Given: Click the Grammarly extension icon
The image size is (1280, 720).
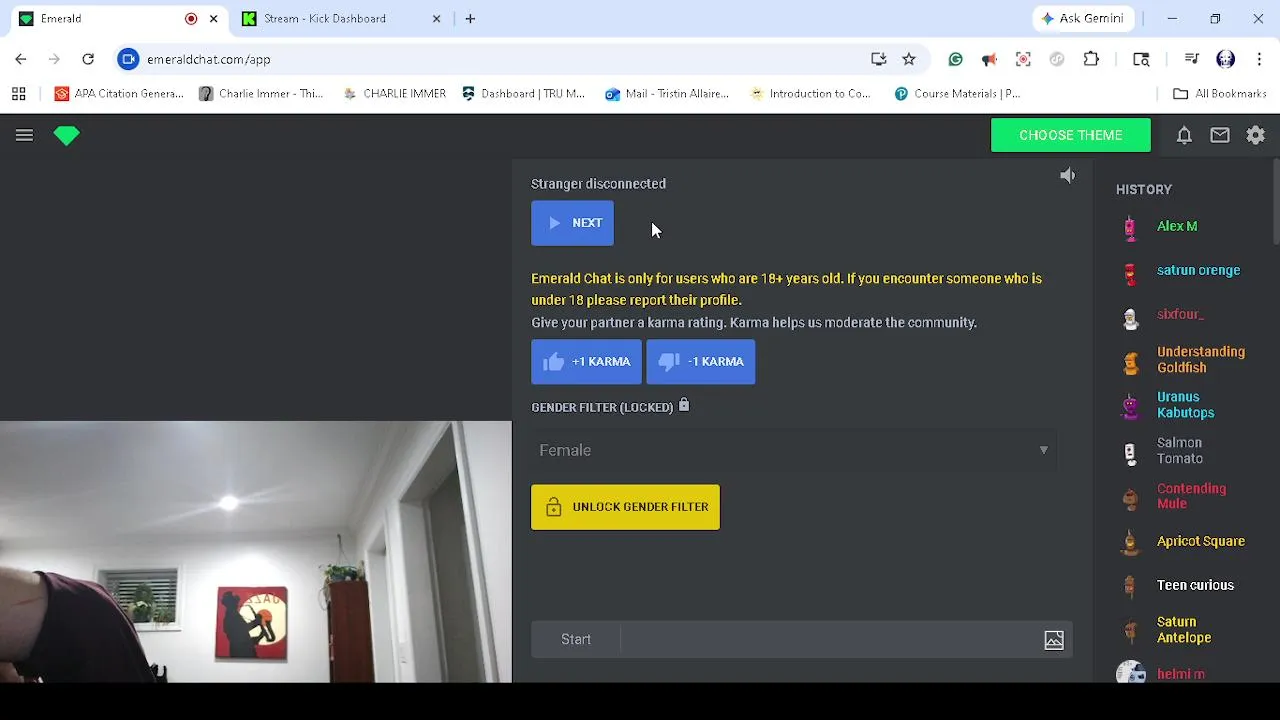Looking at the screenshot, I should (956, 59).
